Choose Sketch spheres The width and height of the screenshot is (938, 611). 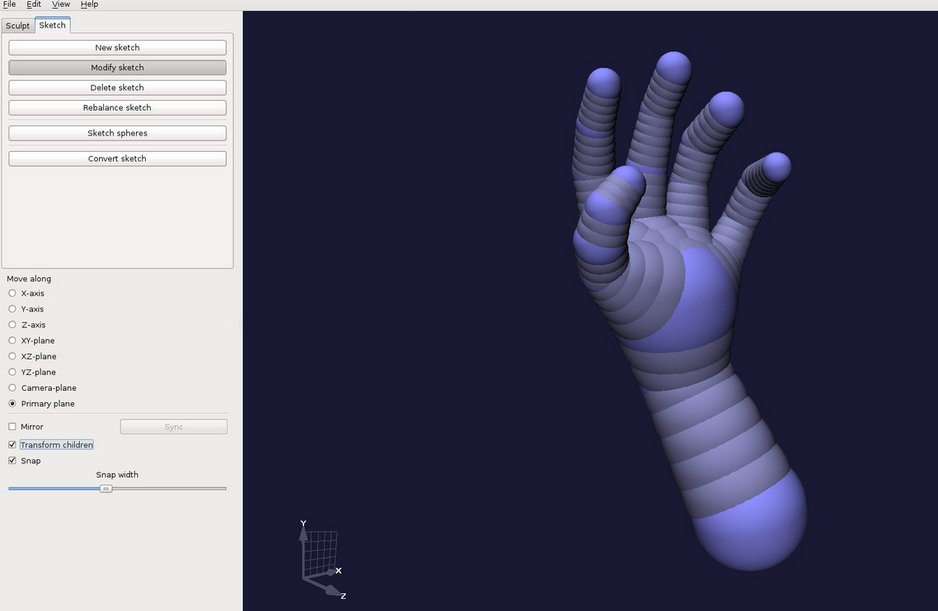click(x=117, y=133)
